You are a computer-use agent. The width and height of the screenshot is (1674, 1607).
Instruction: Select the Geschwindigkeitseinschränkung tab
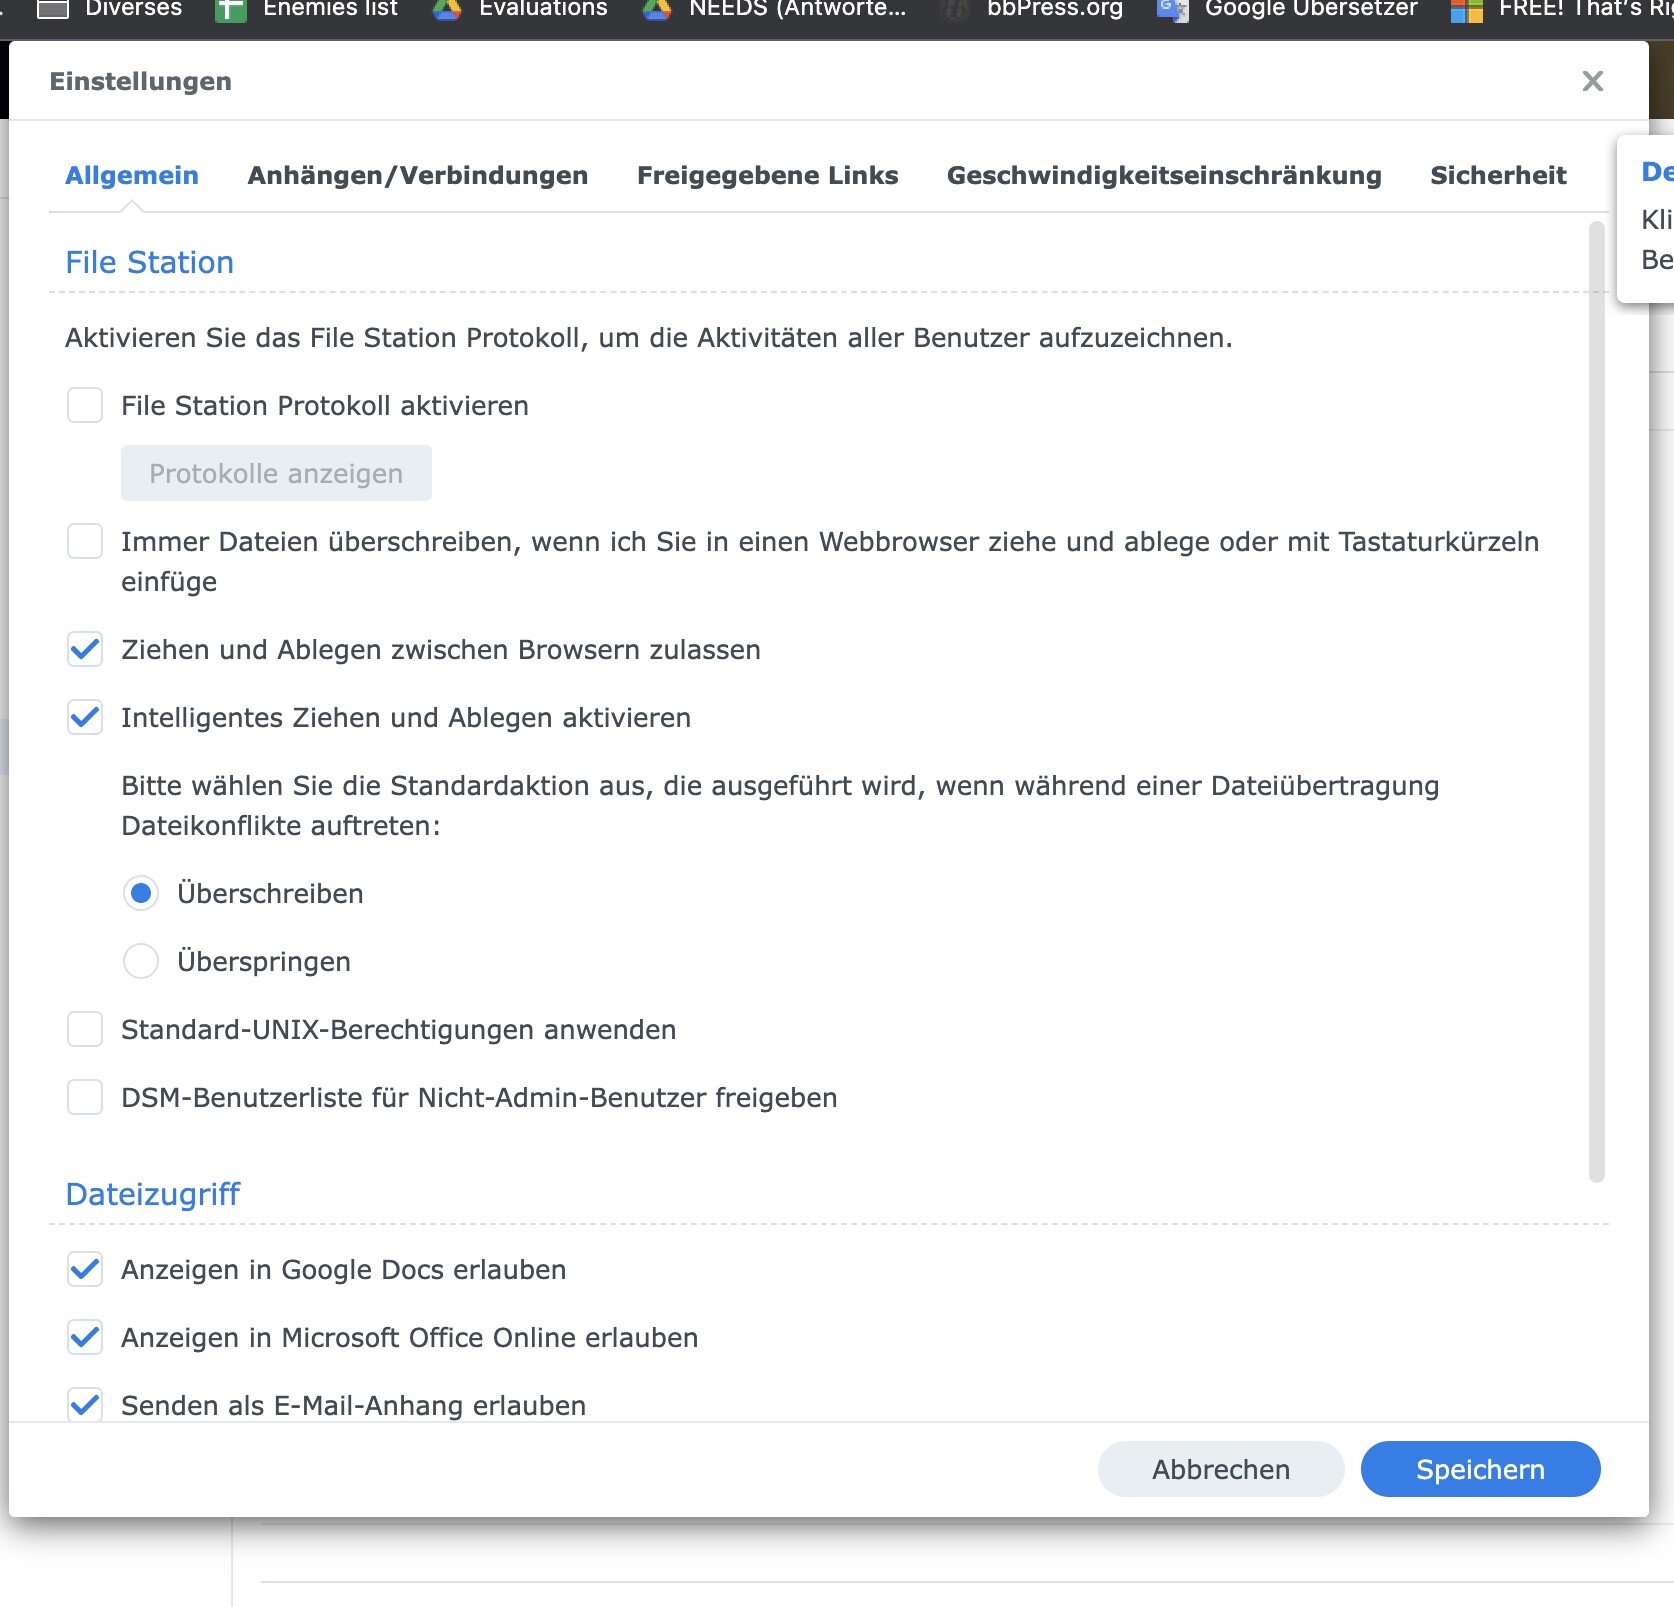[x=1164, y=175]
